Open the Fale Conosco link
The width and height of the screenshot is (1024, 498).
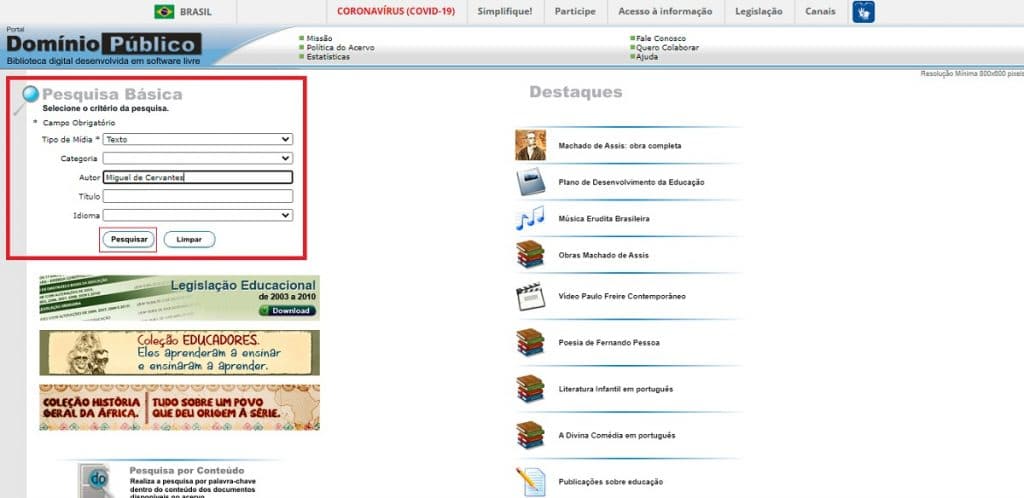(x=661, y=39)
